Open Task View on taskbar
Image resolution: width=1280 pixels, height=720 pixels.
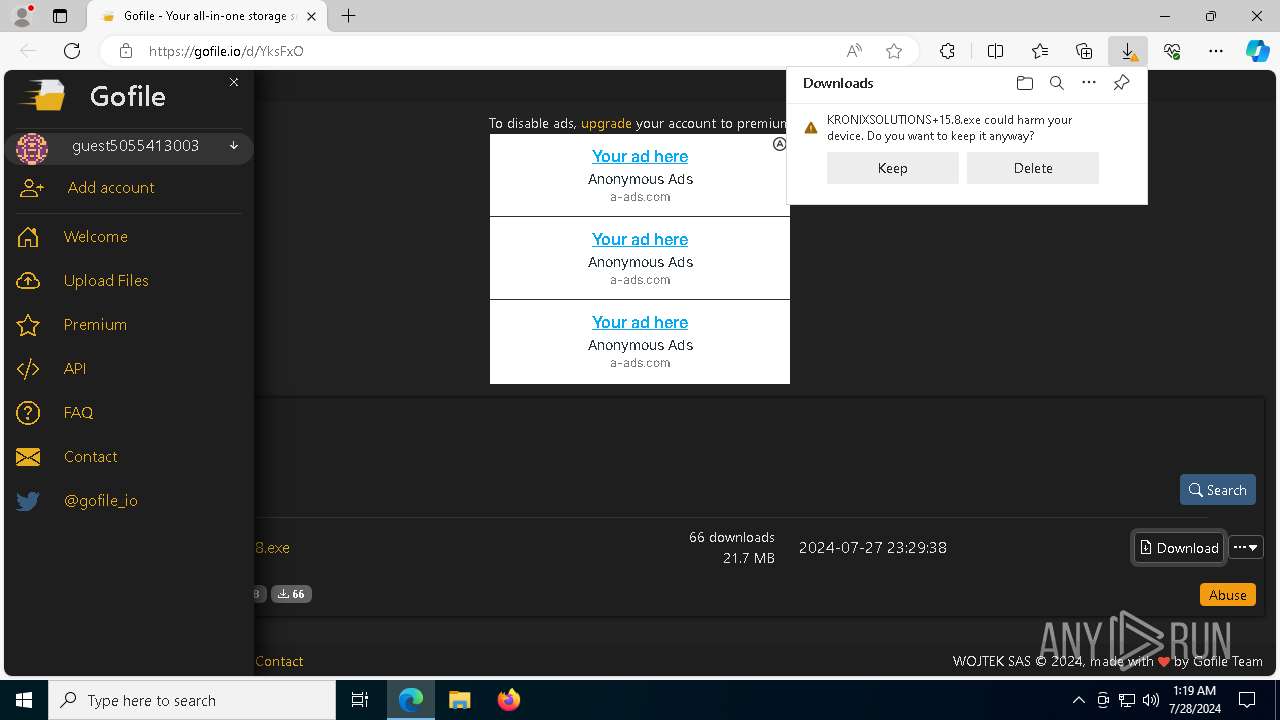[360, 700]
